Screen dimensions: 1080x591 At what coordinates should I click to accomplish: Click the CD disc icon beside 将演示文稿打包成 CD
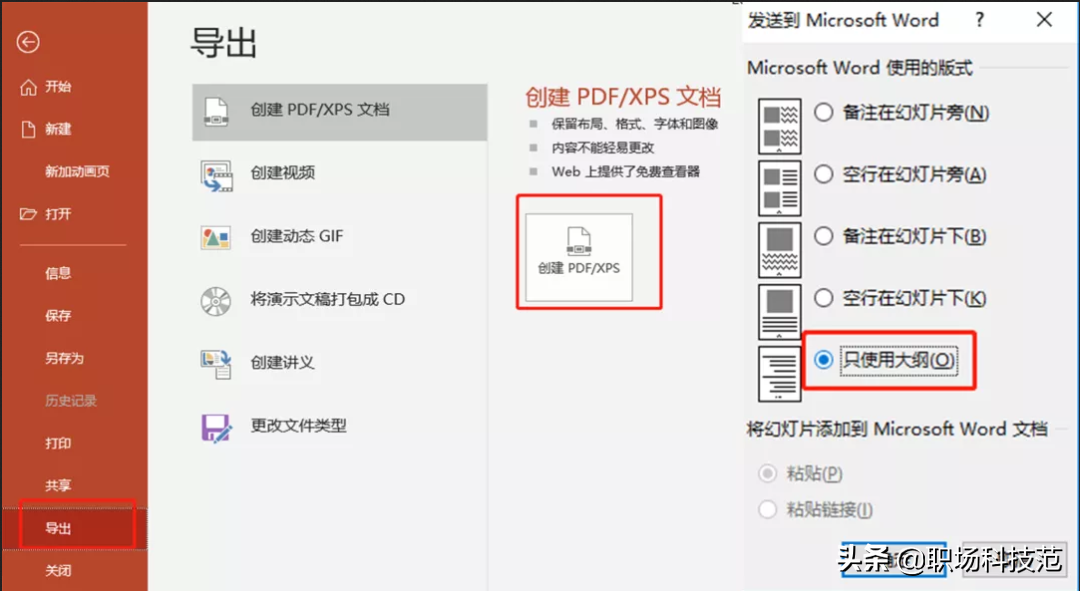click(x=216, y=301)
